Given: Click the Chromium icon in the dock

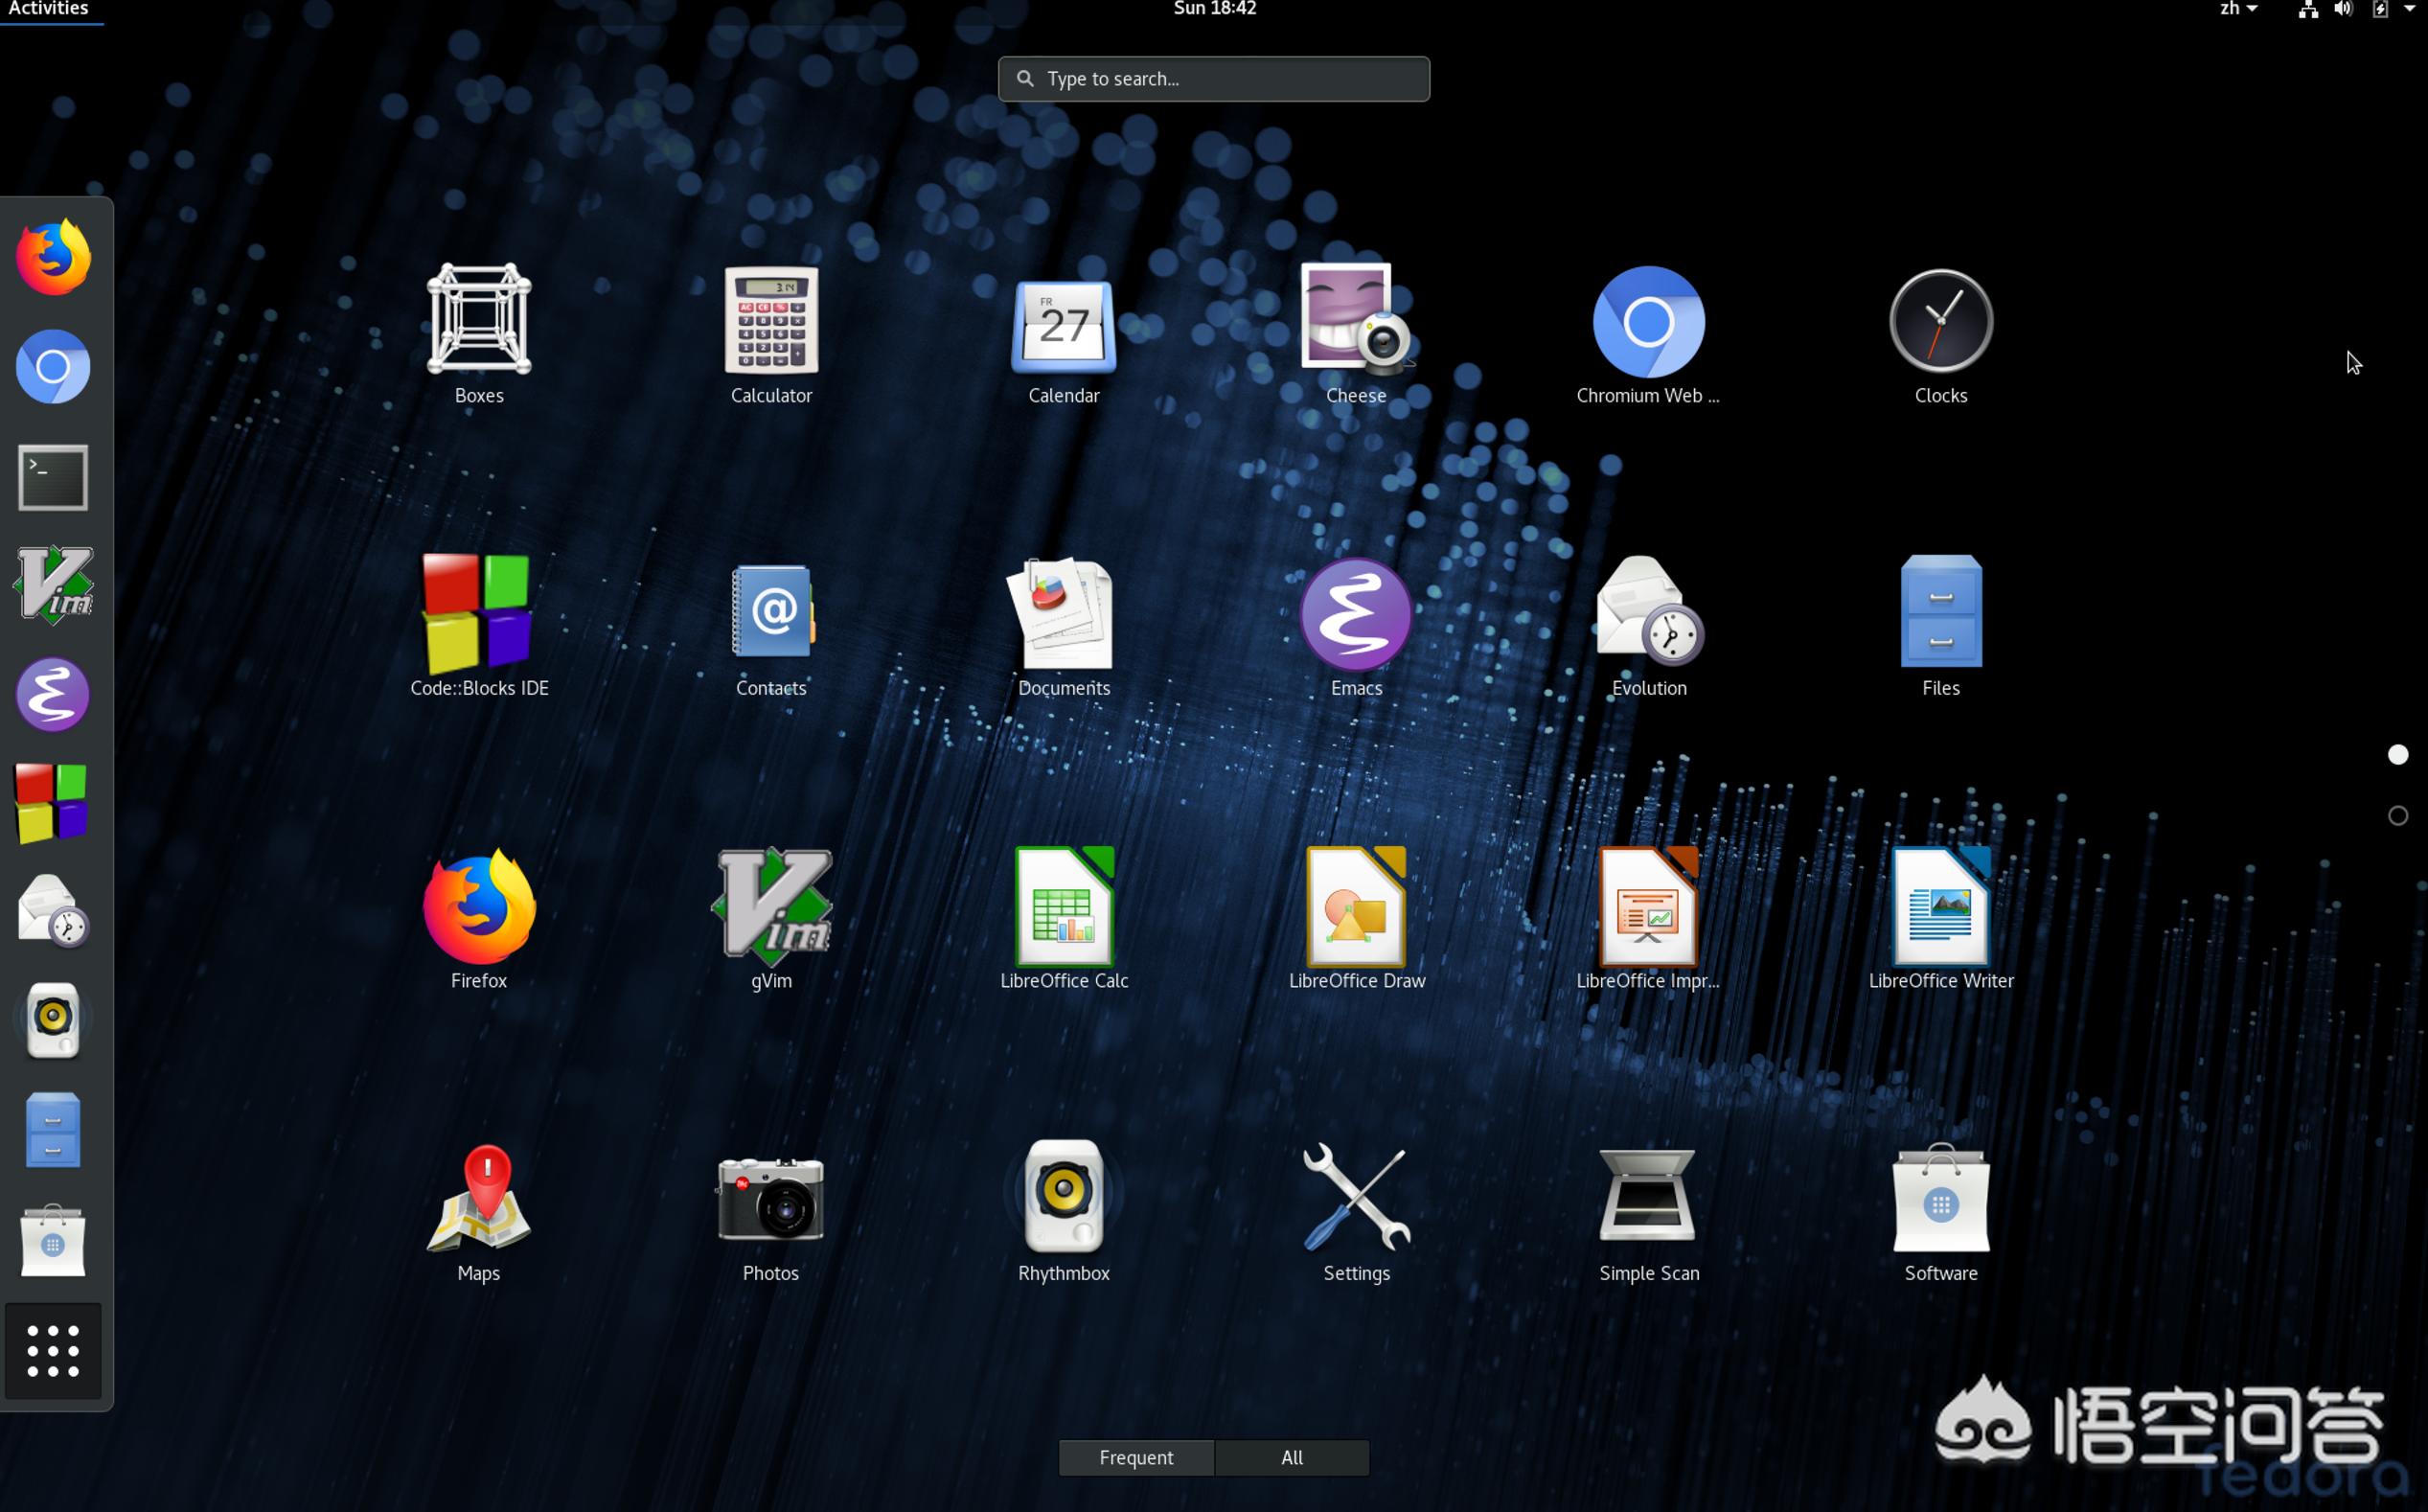Looking at the screenshot, I should (x=53, y=367).
